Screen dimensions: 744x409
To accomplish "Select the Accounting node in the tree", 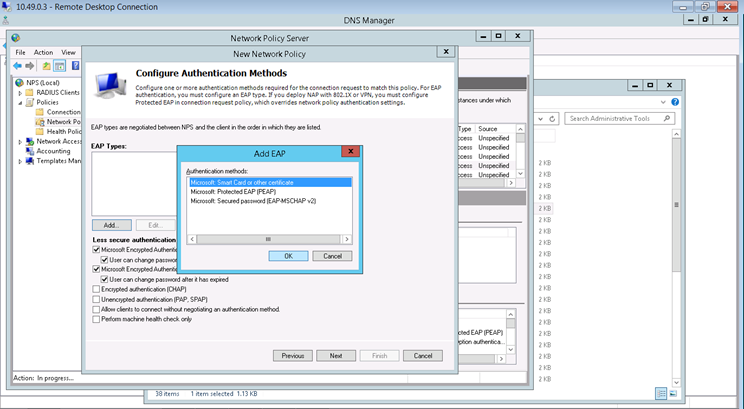I will coord(53,151).
